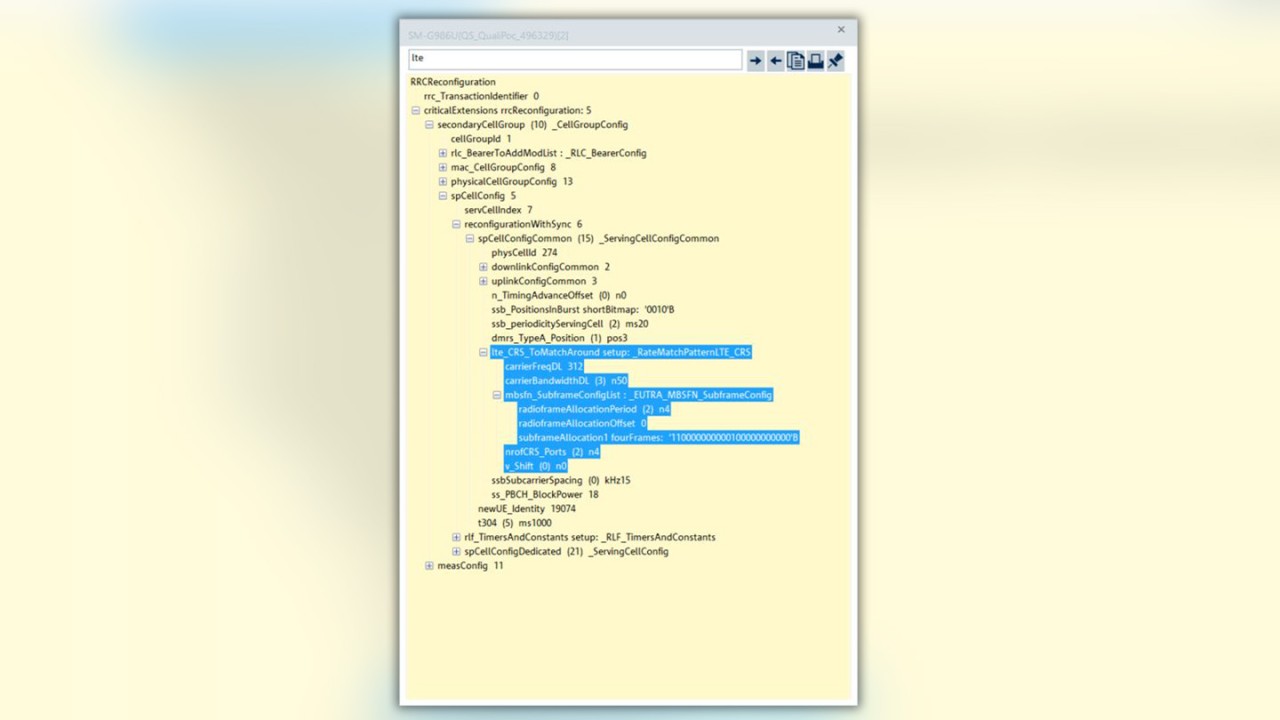Screen dimensions: 1280x720
Task: Expand the measConfig node
Action: 429,566
